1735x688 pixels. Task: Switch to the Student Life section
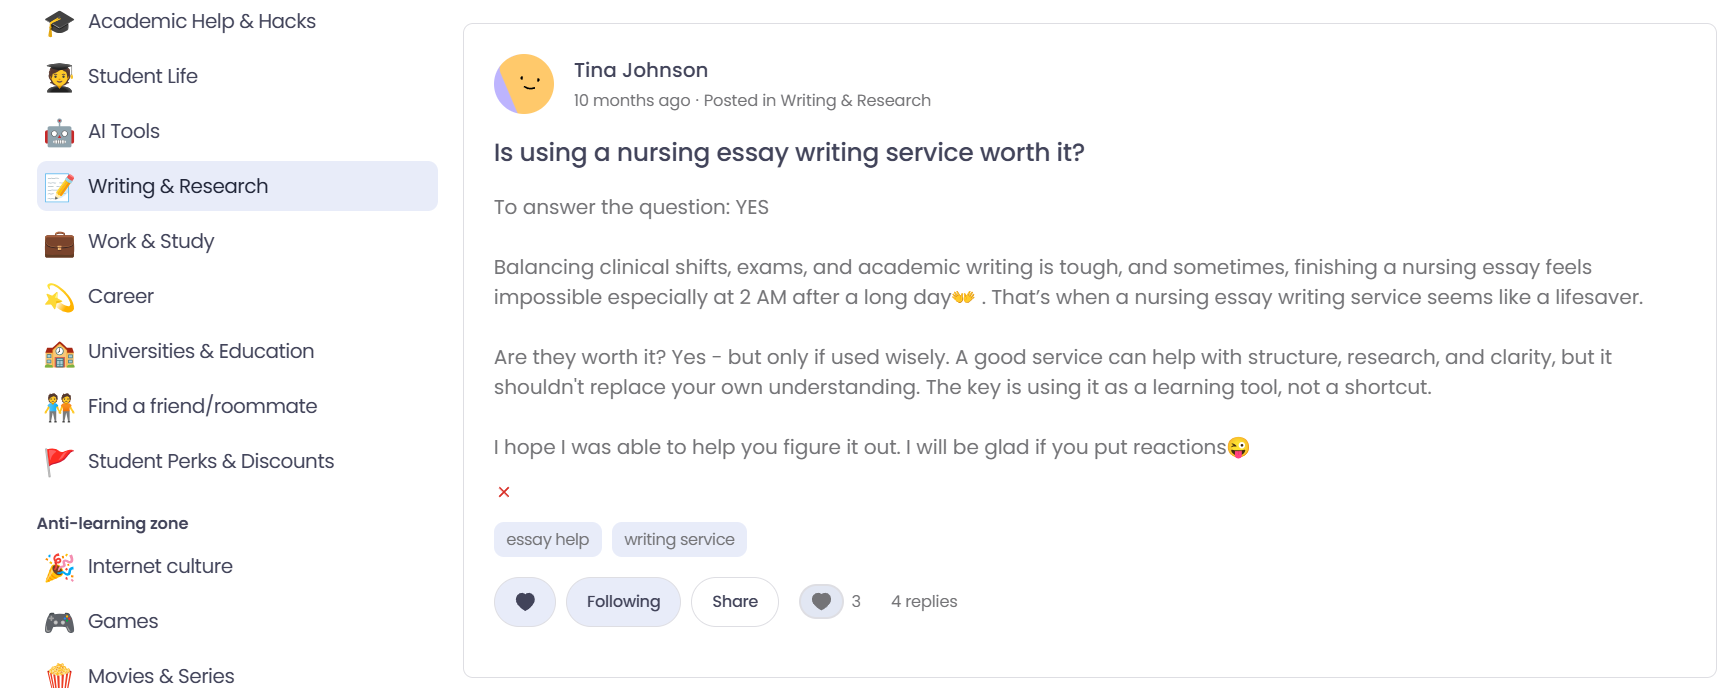(x=142, y=76)
